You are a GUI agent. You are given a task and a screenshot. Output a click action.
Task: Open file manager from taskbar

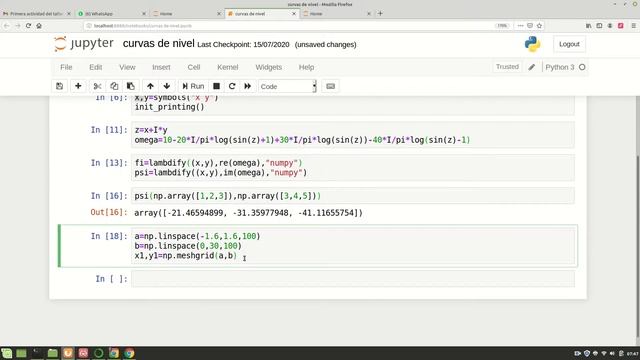(52, 353)
